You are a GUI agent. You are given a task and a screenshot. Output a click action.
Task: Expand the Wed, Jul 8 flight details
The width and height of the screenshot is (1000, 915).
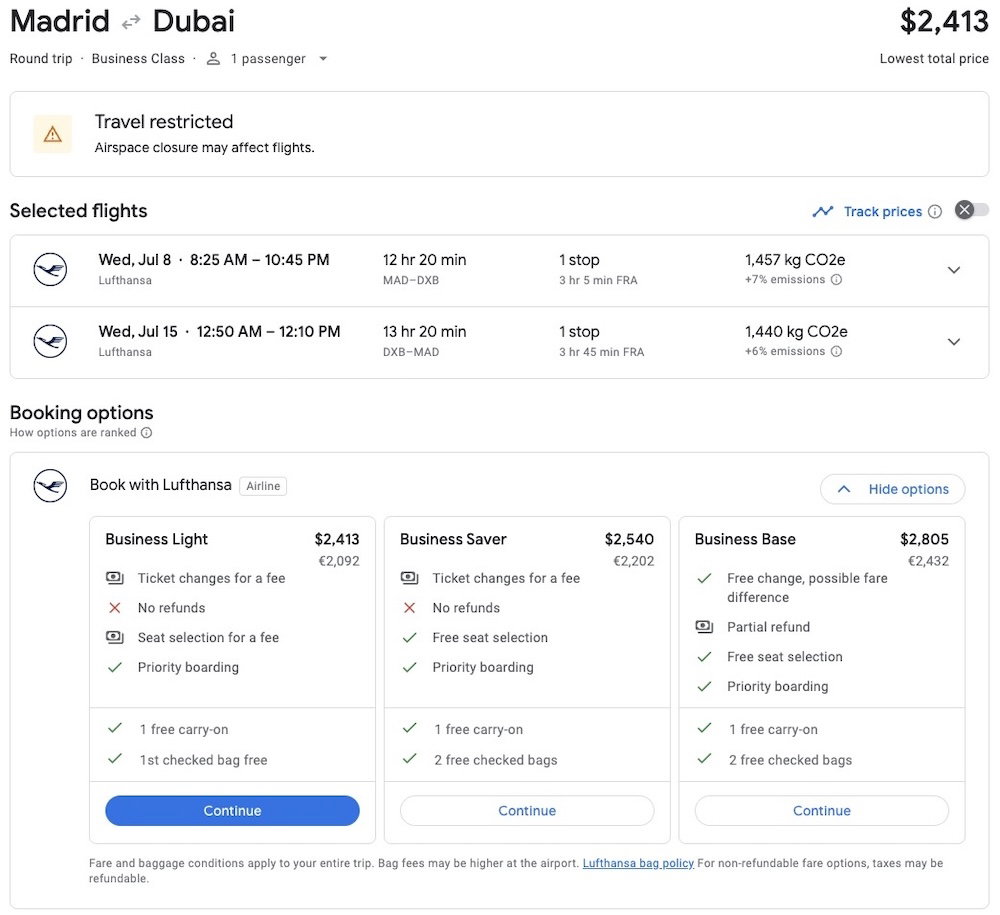[x=954, y=270]
